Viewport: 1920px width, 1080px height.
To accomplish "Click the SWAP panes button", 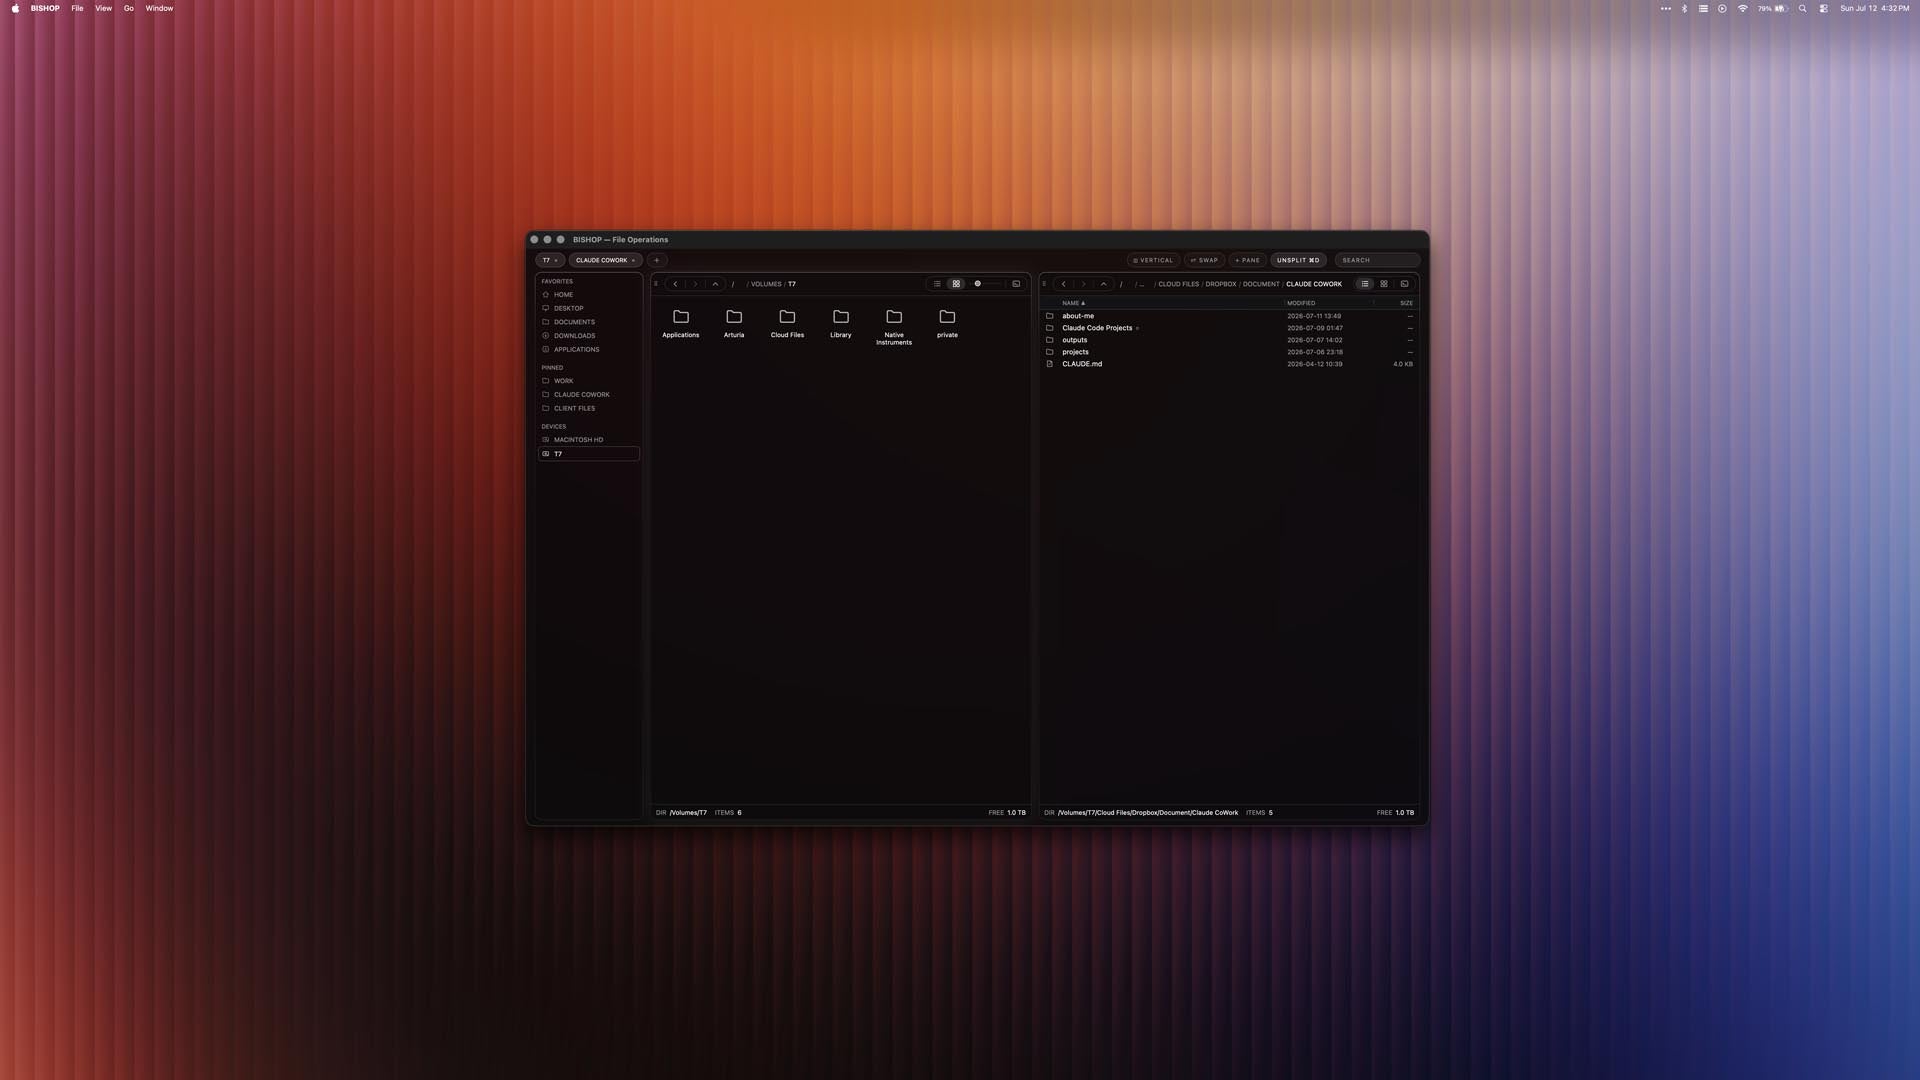I will click(1204, 260).
